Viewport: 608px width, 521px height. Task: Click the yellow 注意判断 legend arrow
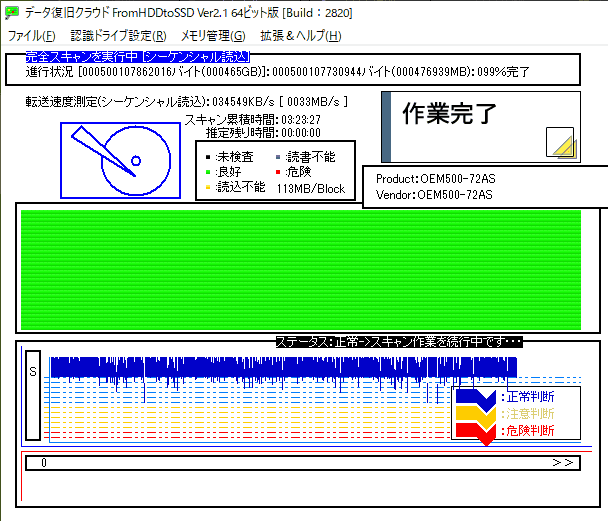[476, 416]
